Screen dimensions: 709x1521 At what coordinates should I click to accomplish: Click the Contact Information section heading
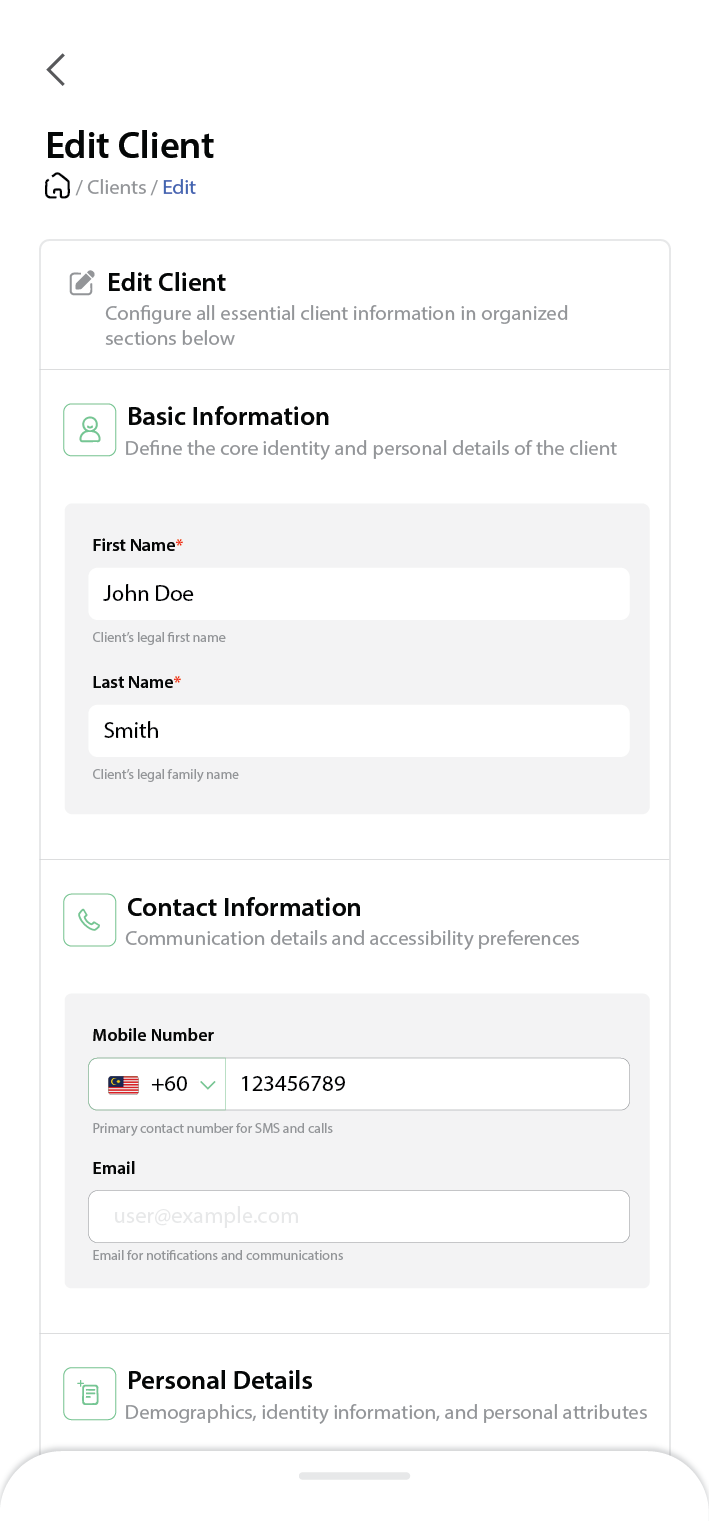244,908
